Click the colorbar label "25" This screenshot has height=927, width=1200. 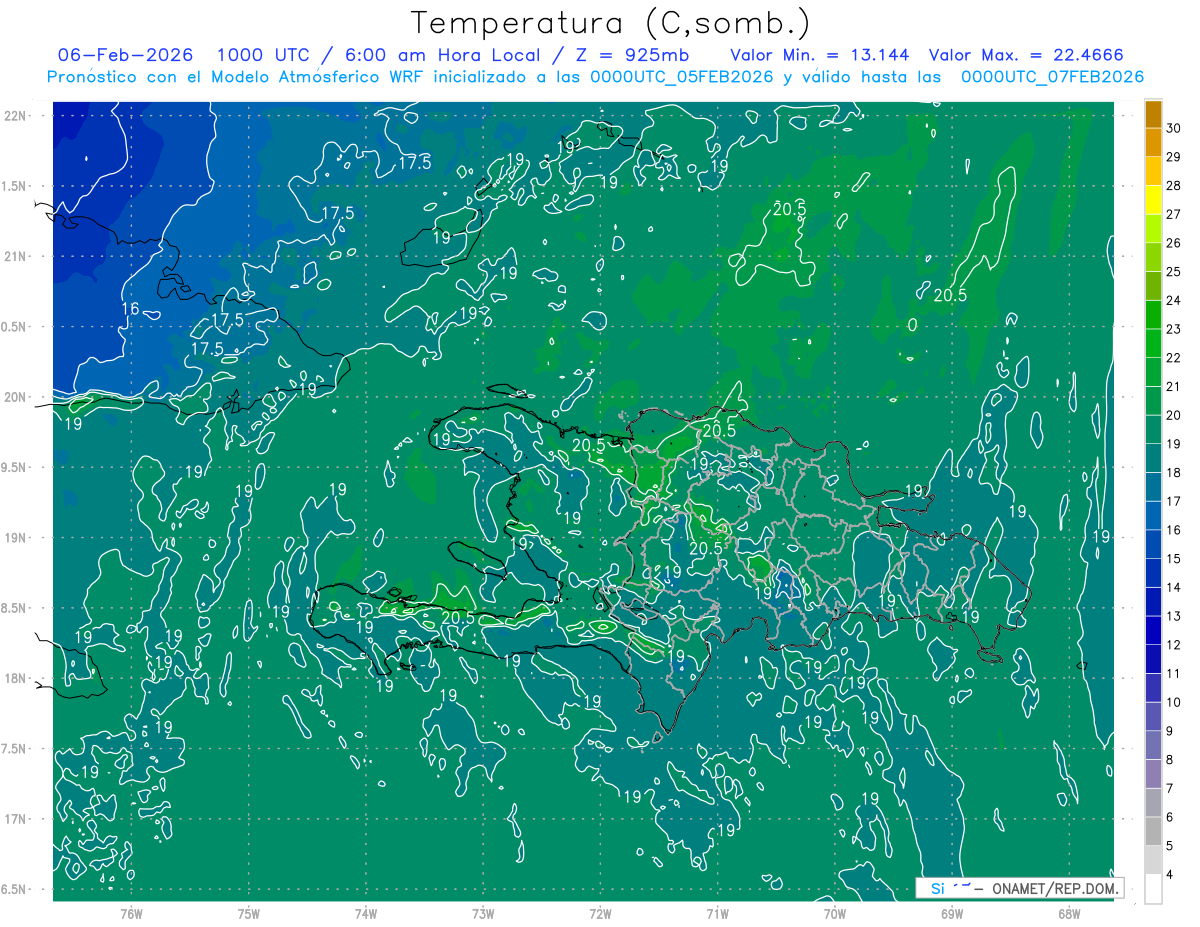click(1174, 272)
